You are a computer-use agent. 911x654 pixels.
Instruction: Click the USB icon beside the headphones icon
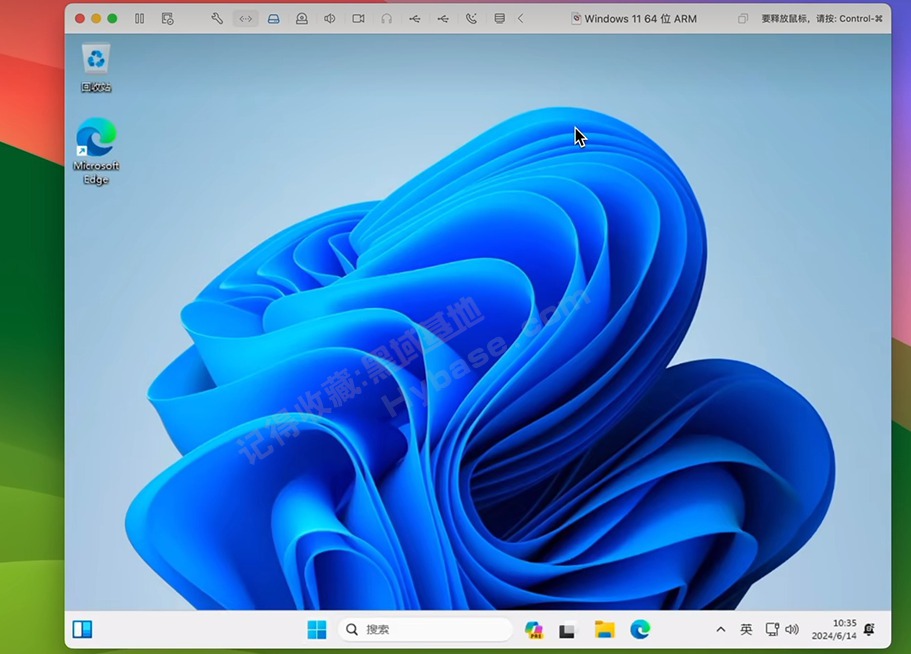(x=414, y=19)
